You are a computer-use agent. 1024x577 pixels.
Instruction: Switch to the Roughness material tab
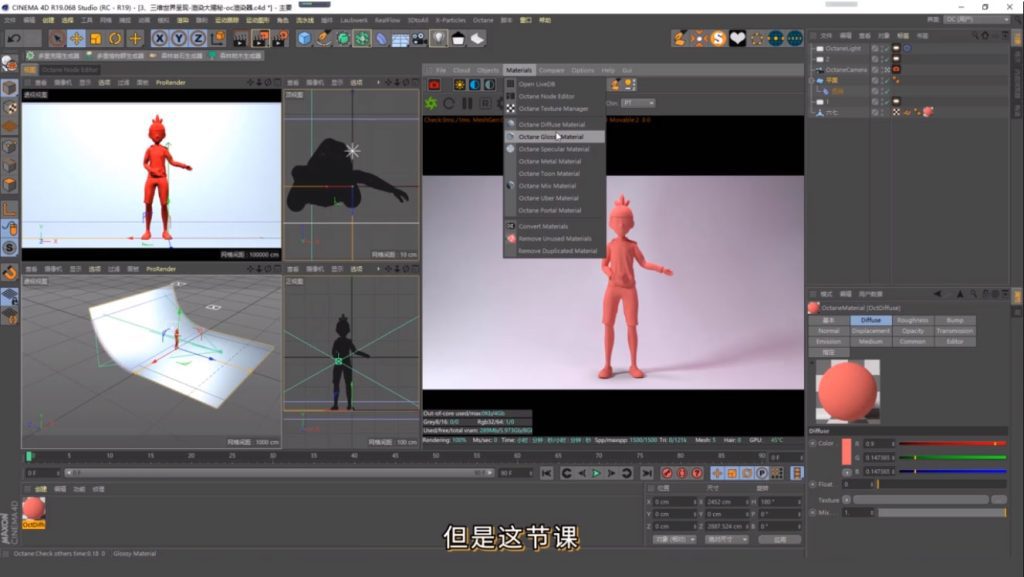coord(912,320)
